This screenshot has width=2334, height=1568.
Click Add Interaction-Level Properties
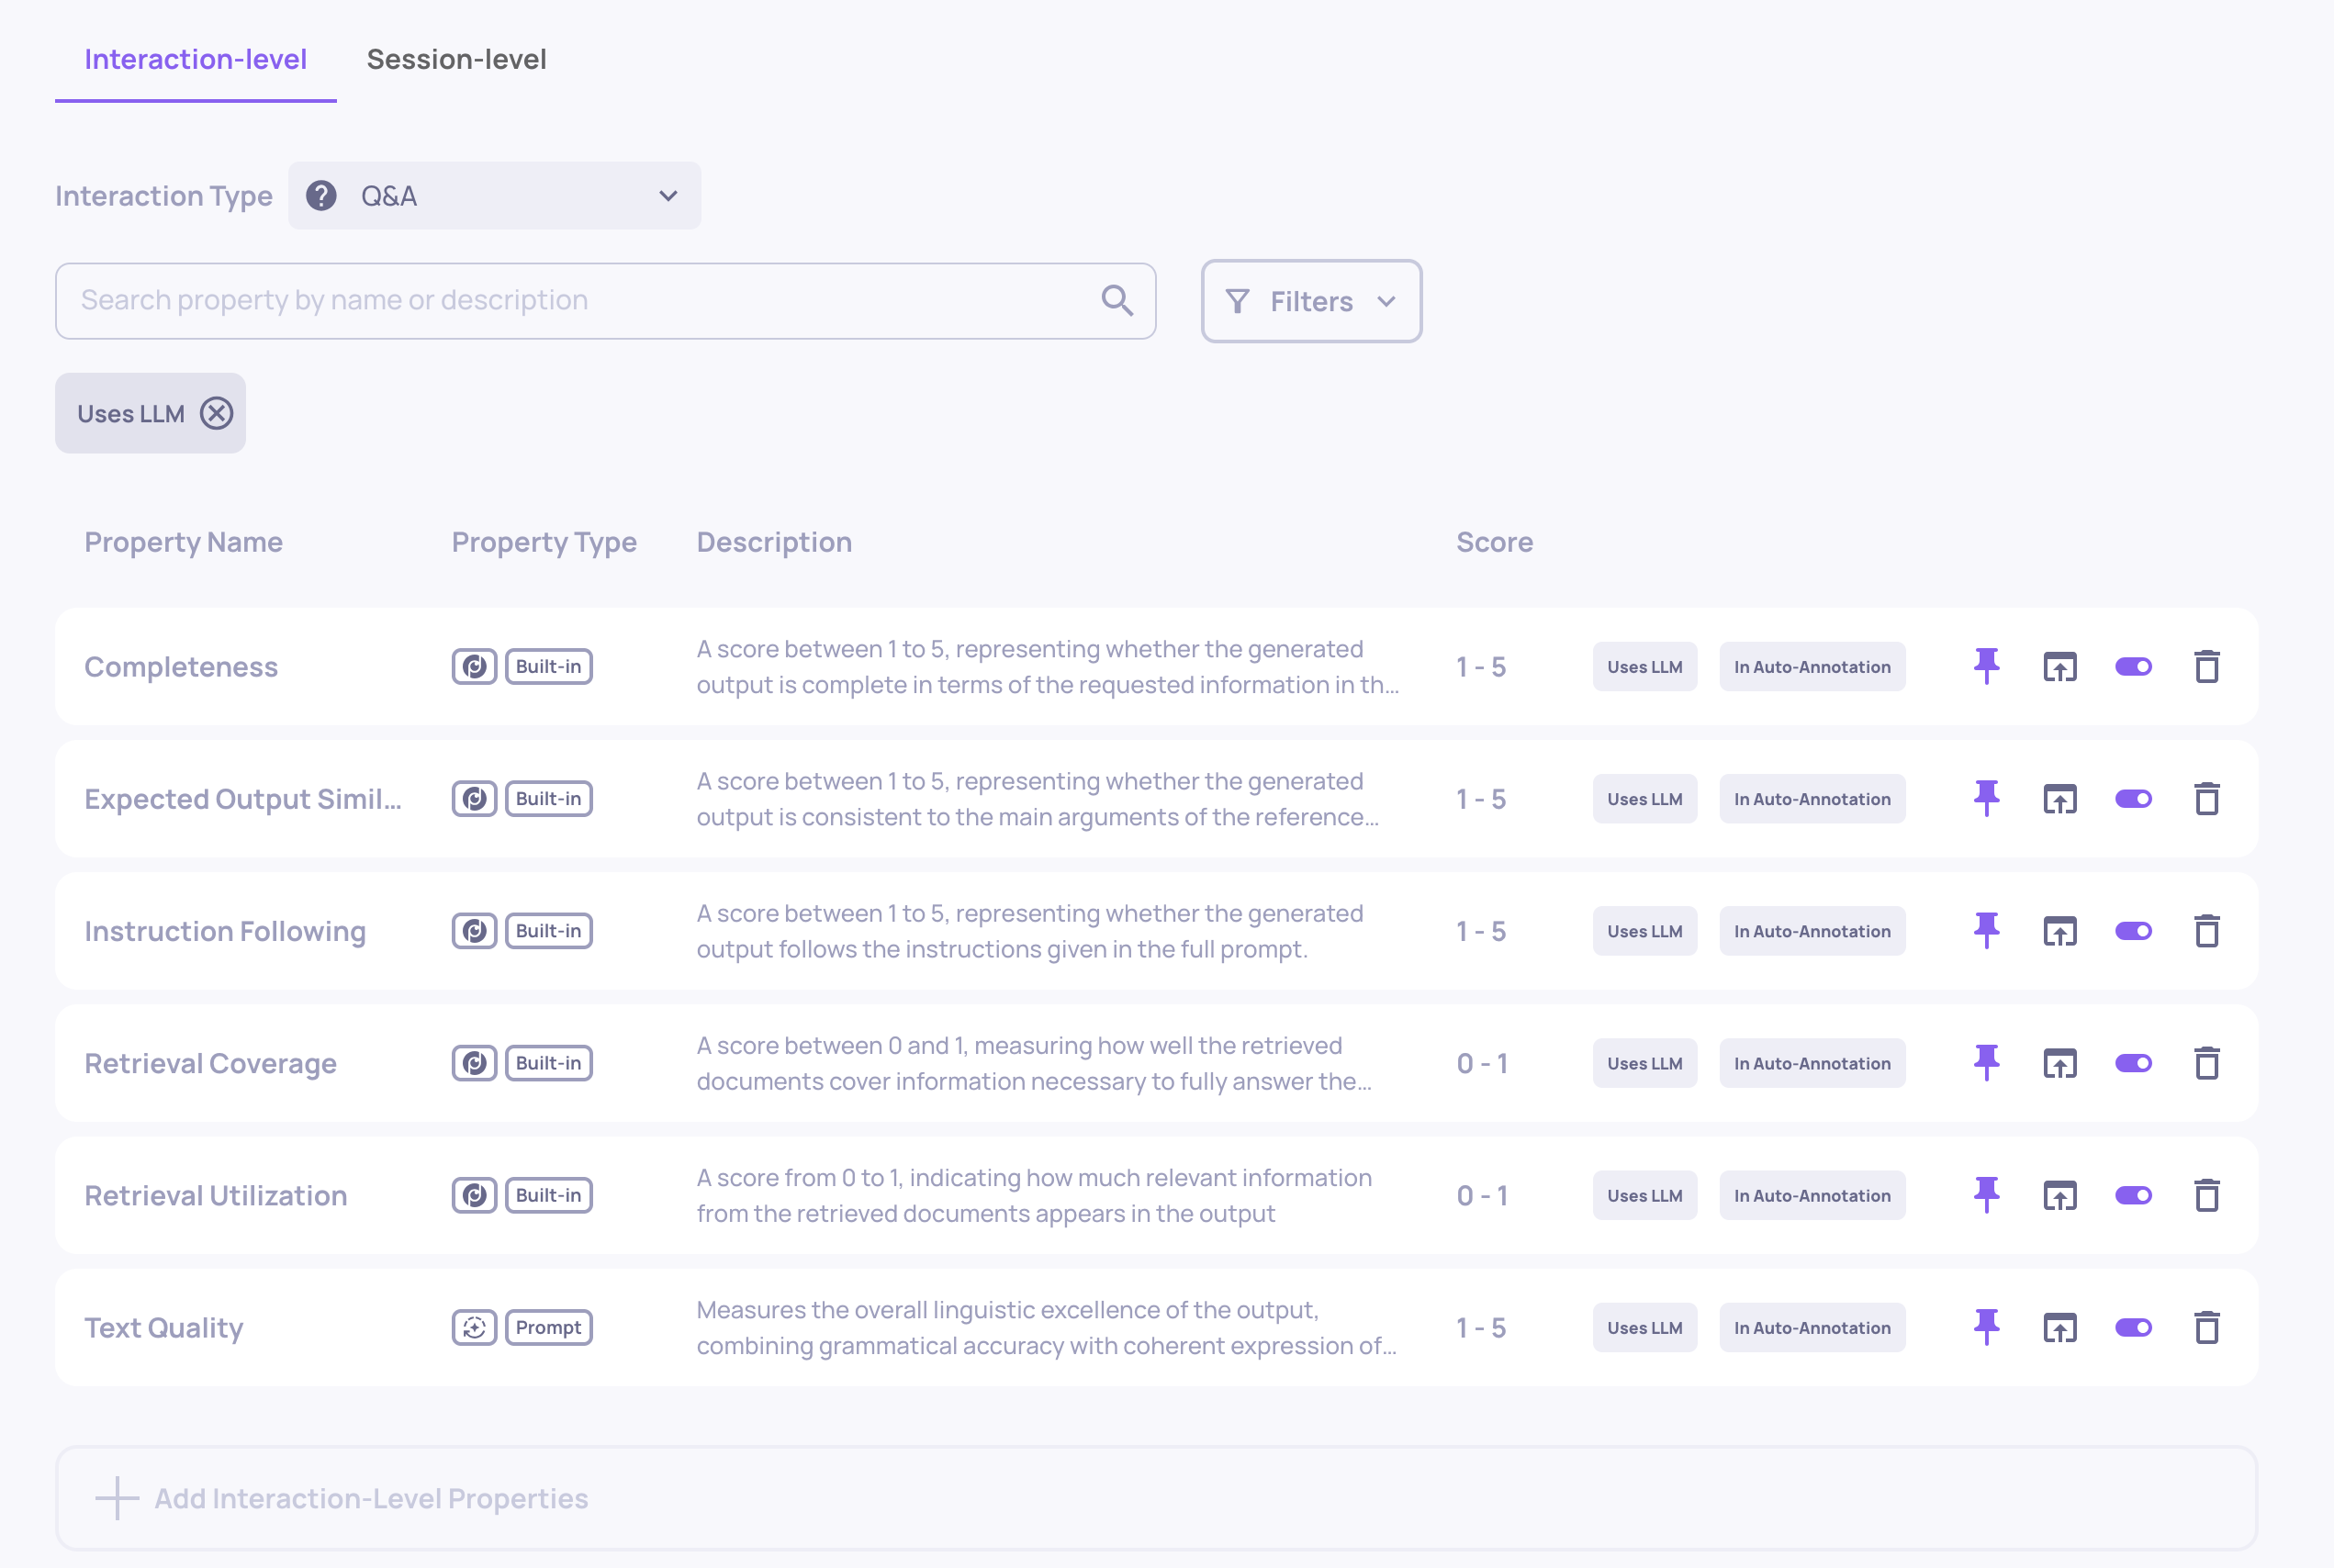(370, 1498)
